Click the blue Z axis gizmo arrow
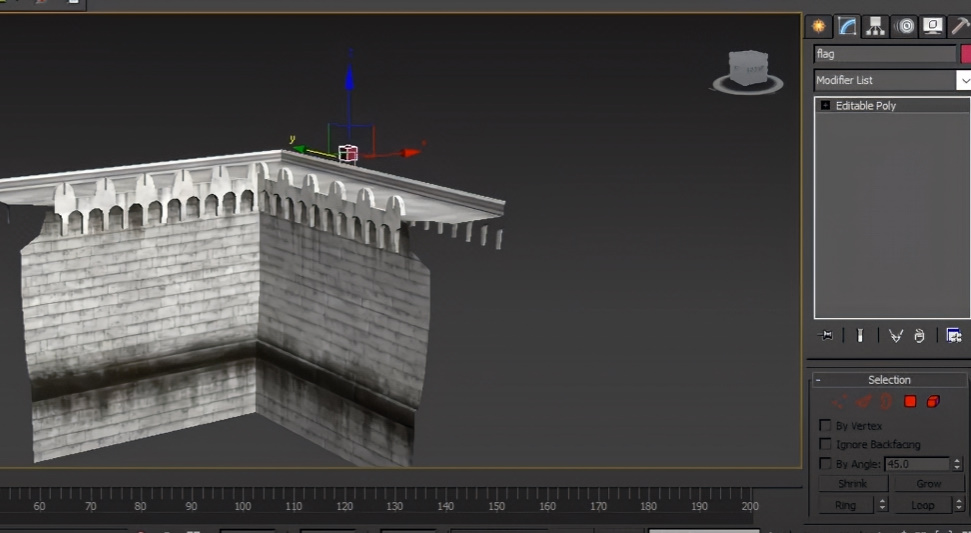The width and height of the screenshot is (971, 533). [349, 77]
